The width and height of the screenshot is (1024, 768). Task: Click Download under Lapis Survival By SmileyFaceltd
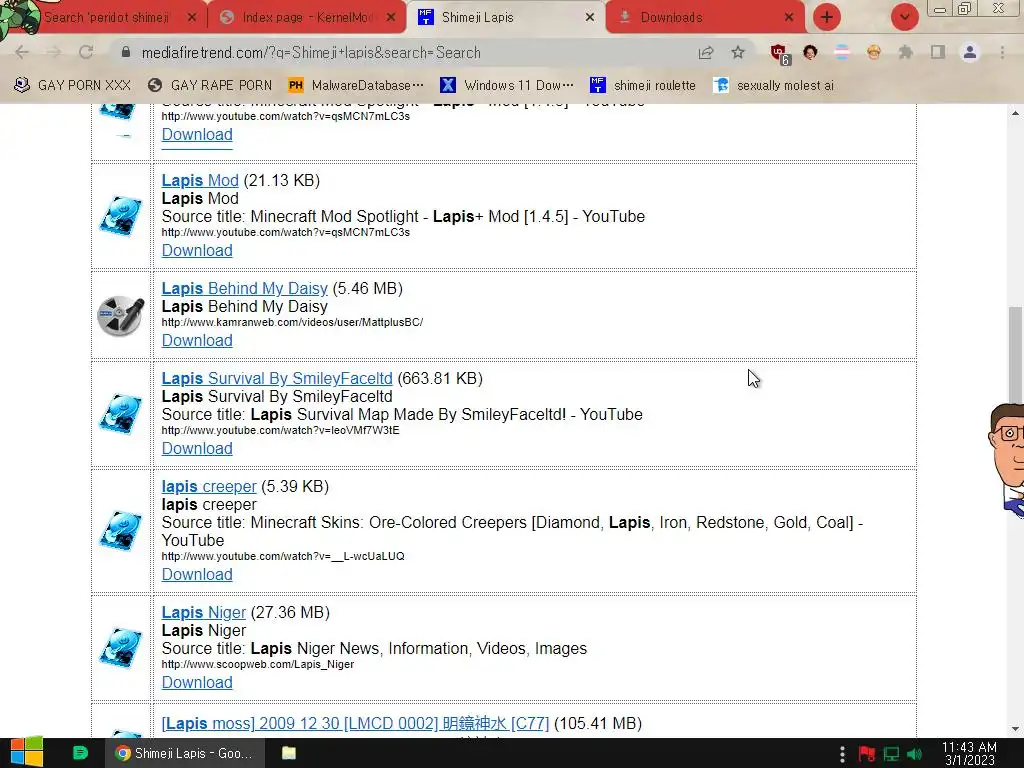[x=197, y=449]
